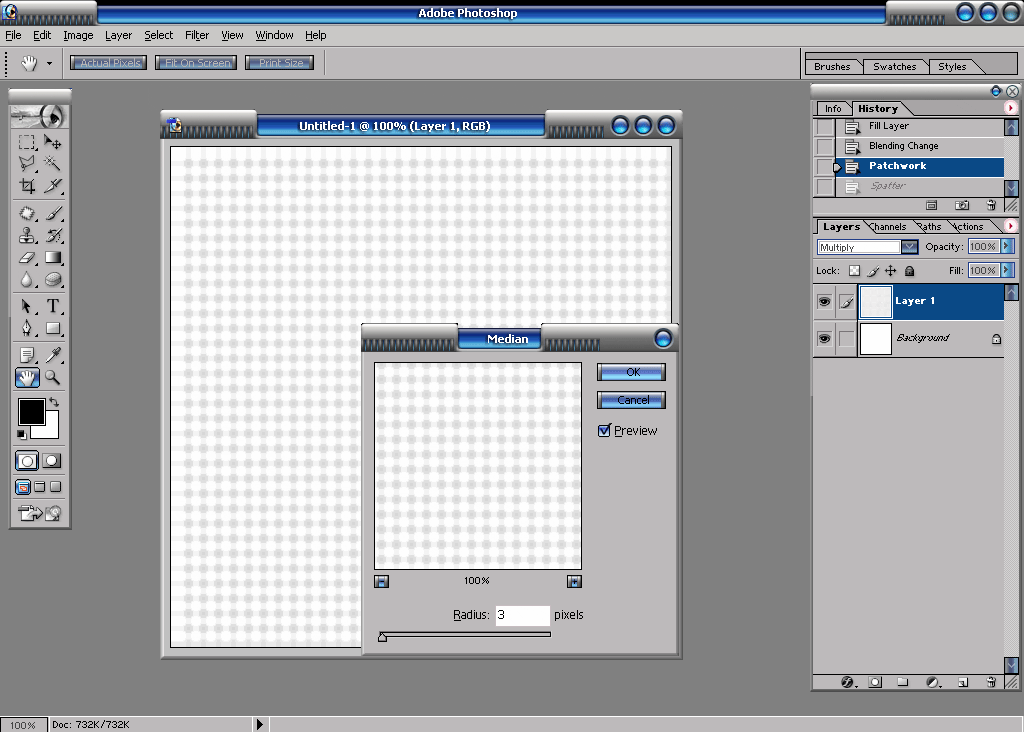This screenshot has width=1024, height=732.
Task: Swap foreground and background colors
Action: coord(54,402)
